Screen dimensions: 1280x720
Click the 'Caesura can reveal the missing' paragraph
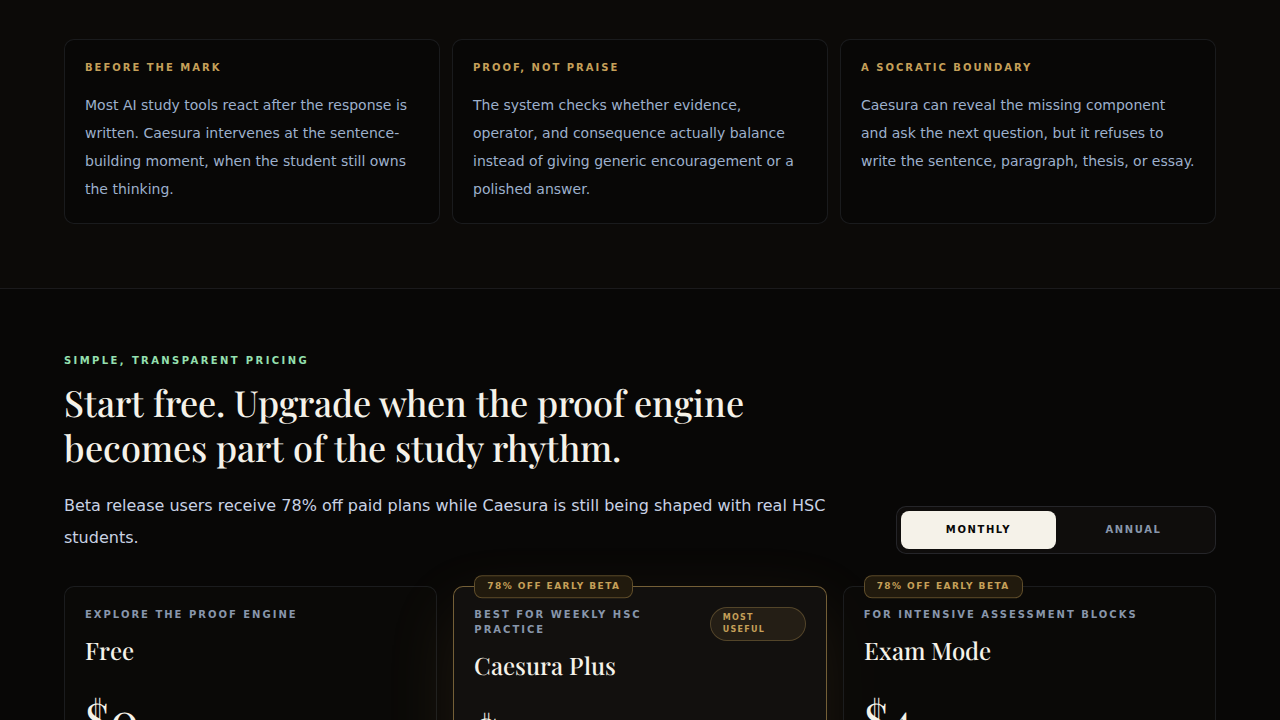[x=1028, y=133]
